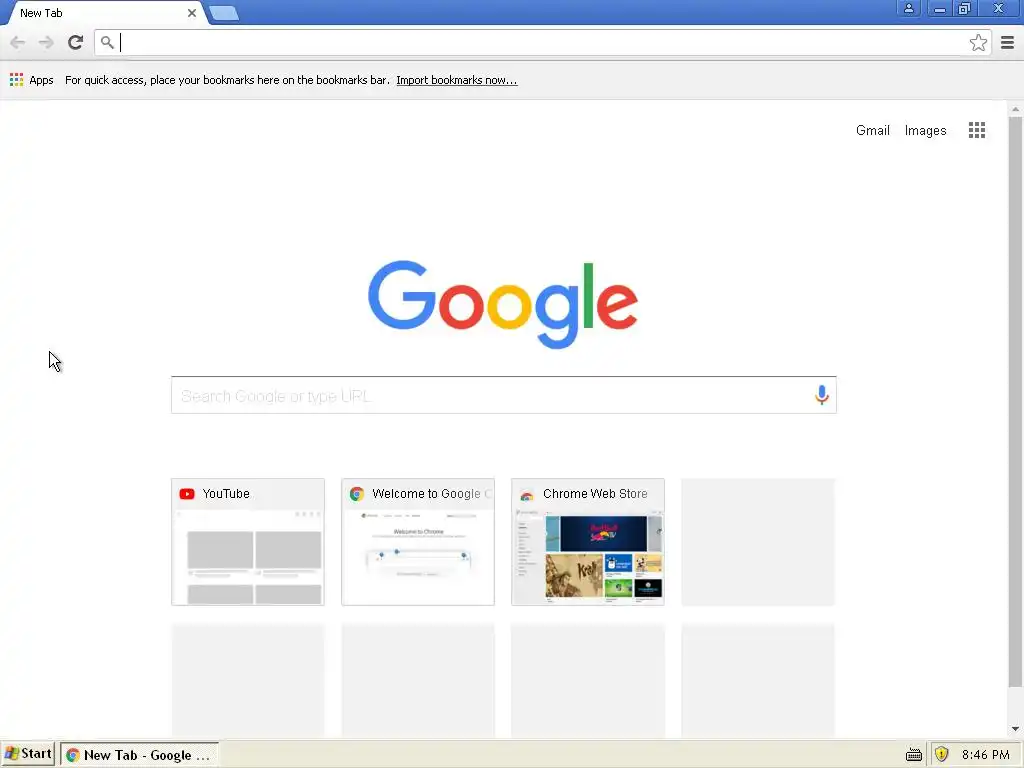1024x768 pixels.
Task: Open the Images link
Action: [x=925, y=131]
